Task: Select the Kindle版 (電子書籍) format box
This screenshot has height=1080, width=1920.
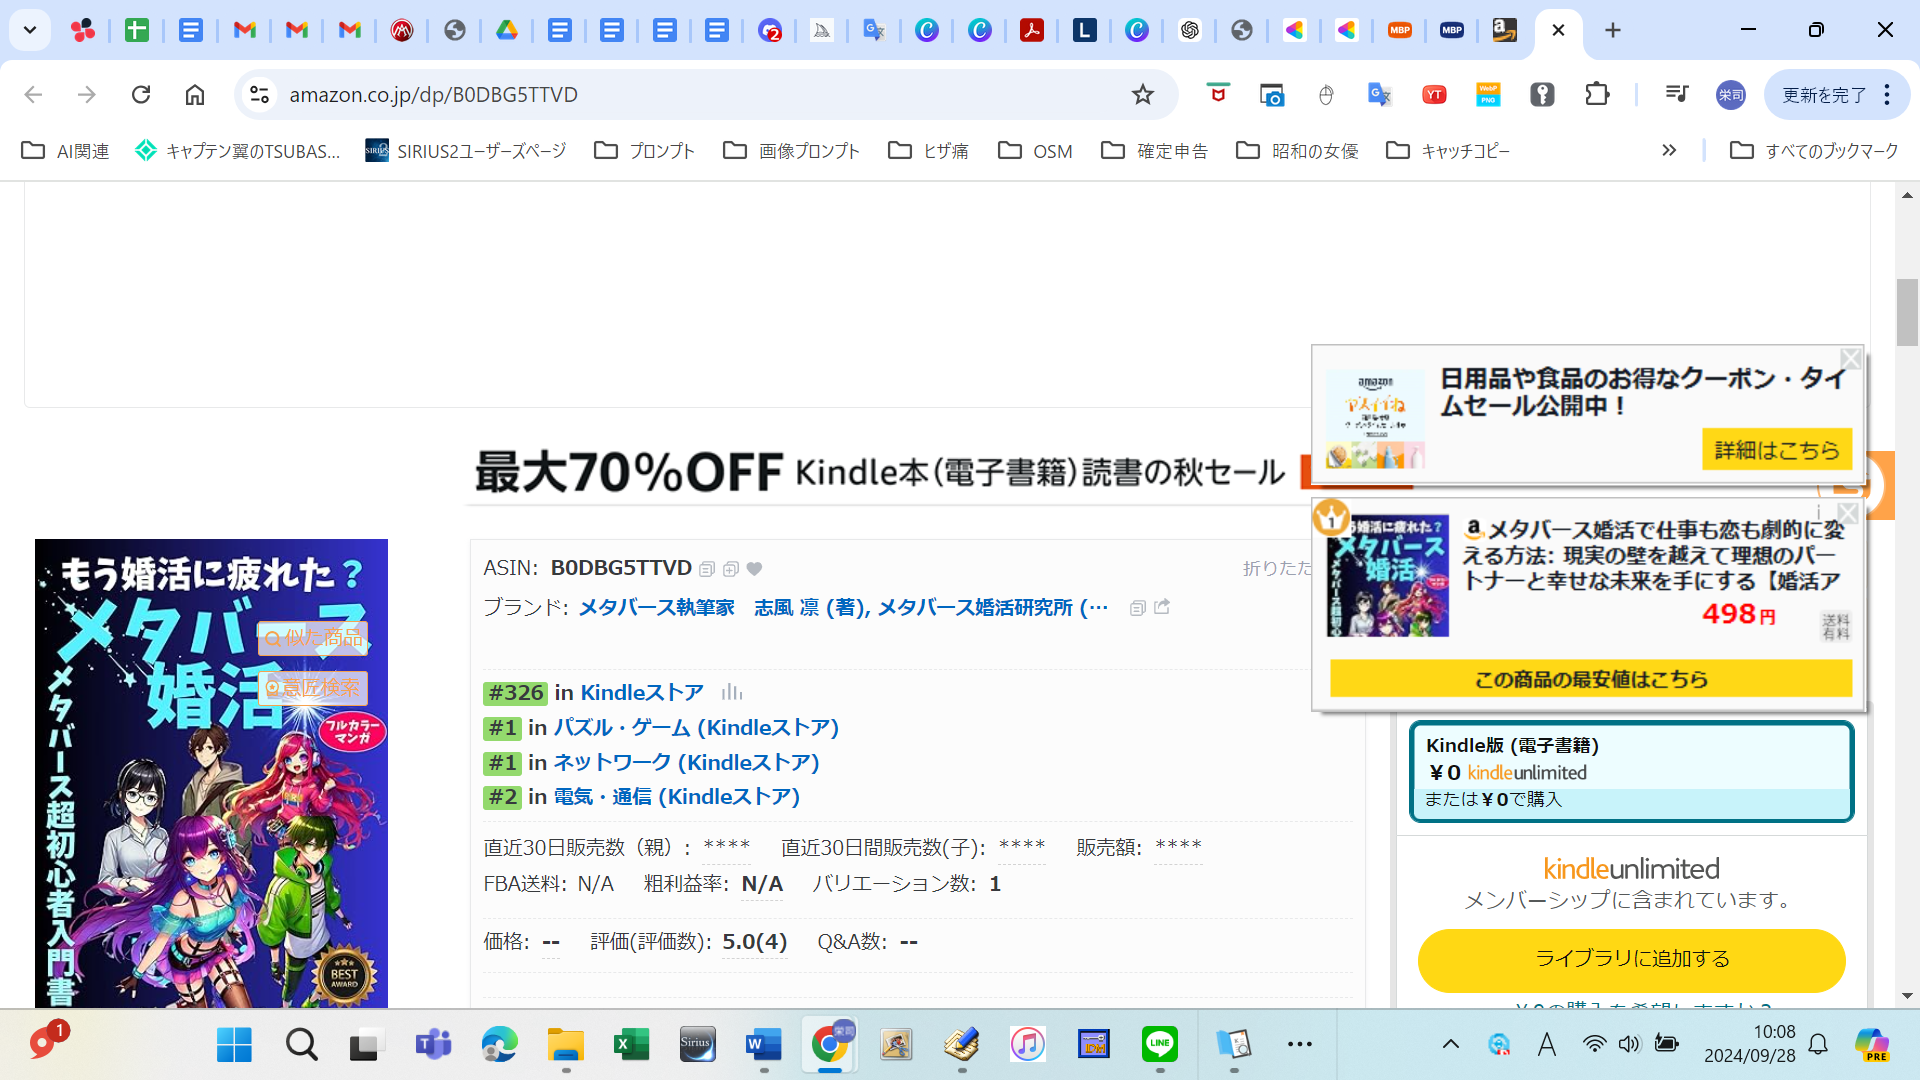Action: click(x=1632, y=772)
